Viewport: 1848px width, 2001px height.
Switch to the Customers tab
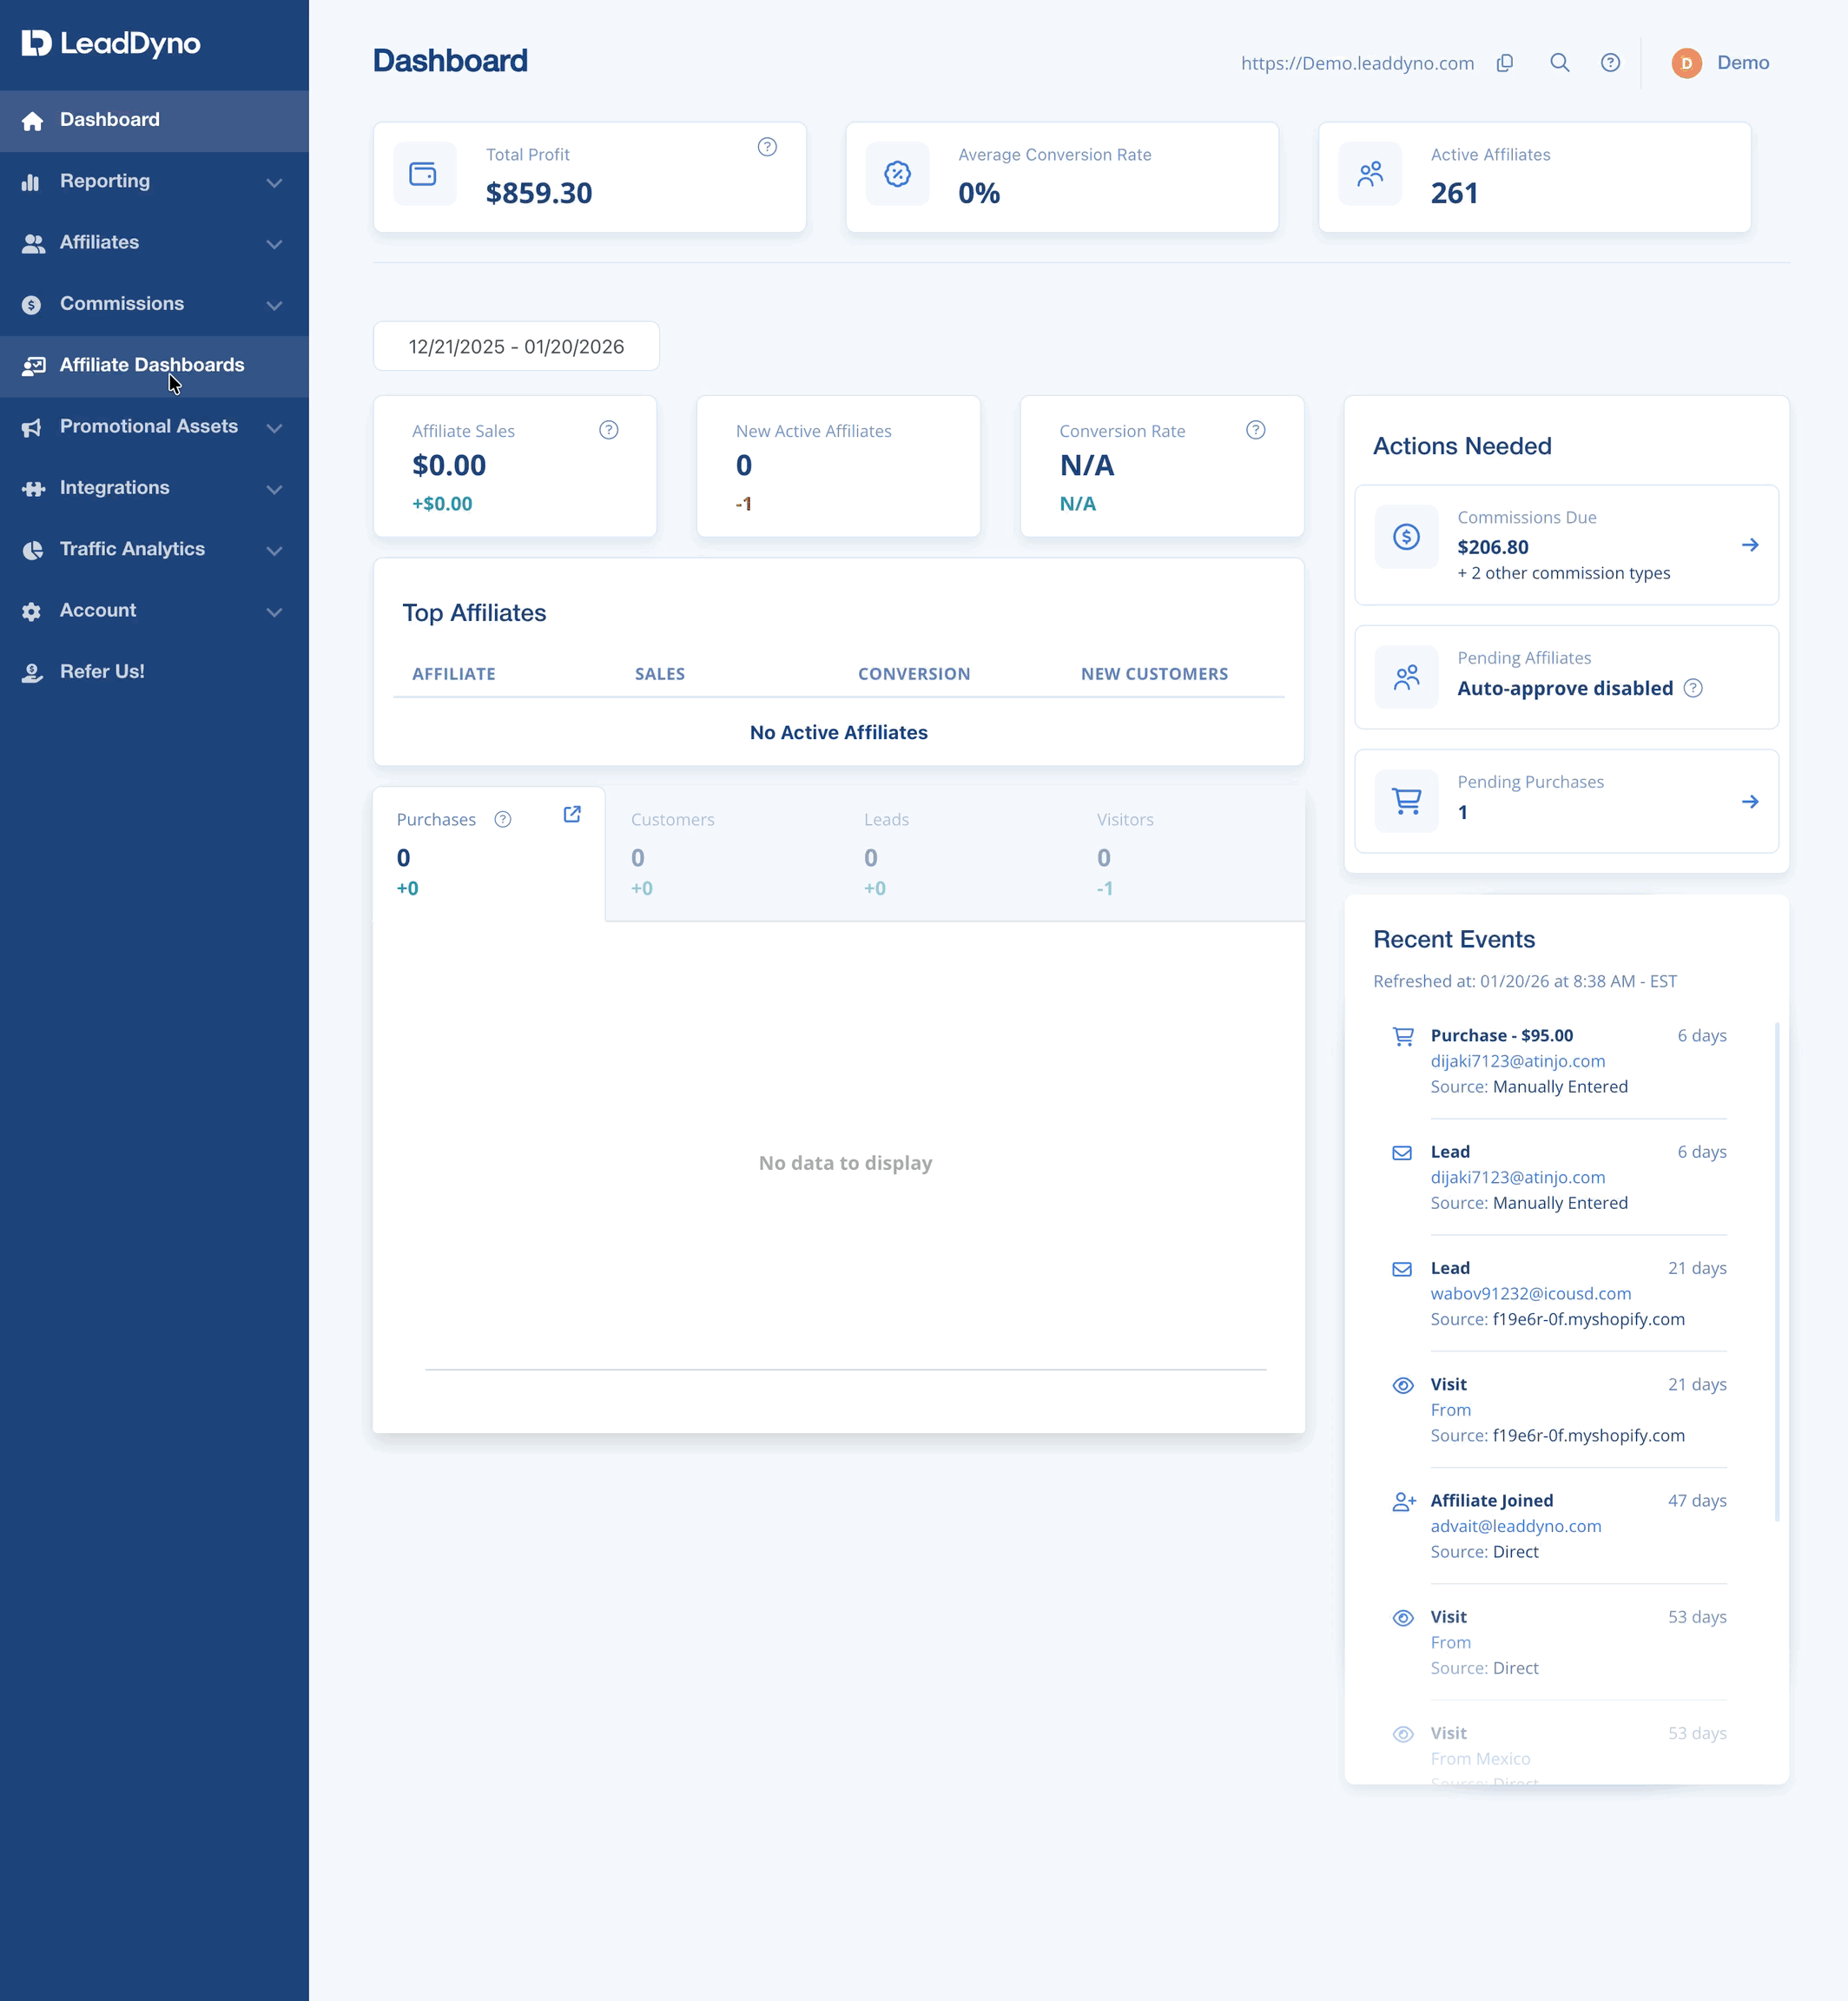point(721,853)
